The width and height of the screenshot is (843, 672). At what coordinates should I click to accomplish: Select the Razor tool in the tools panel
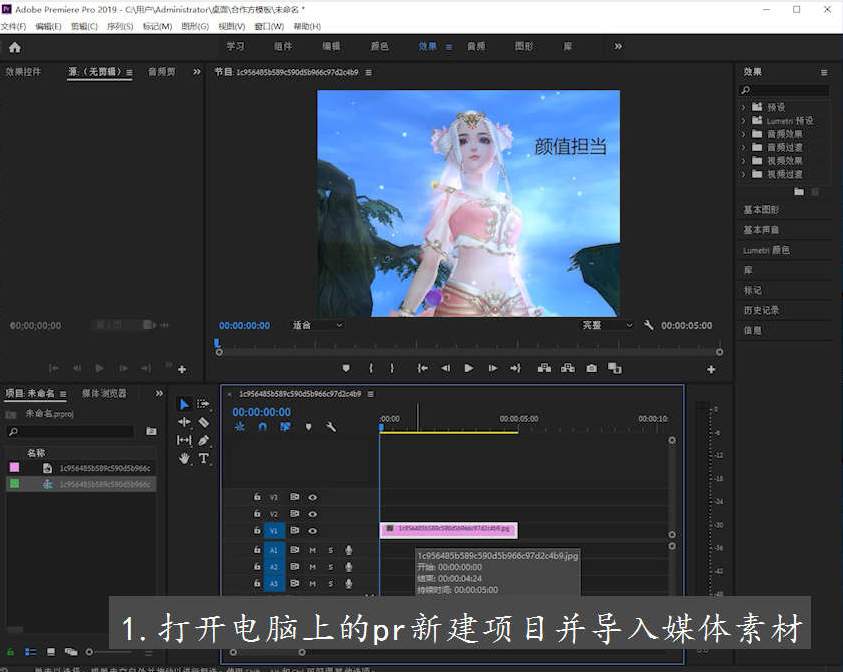[x=204, y=422]
